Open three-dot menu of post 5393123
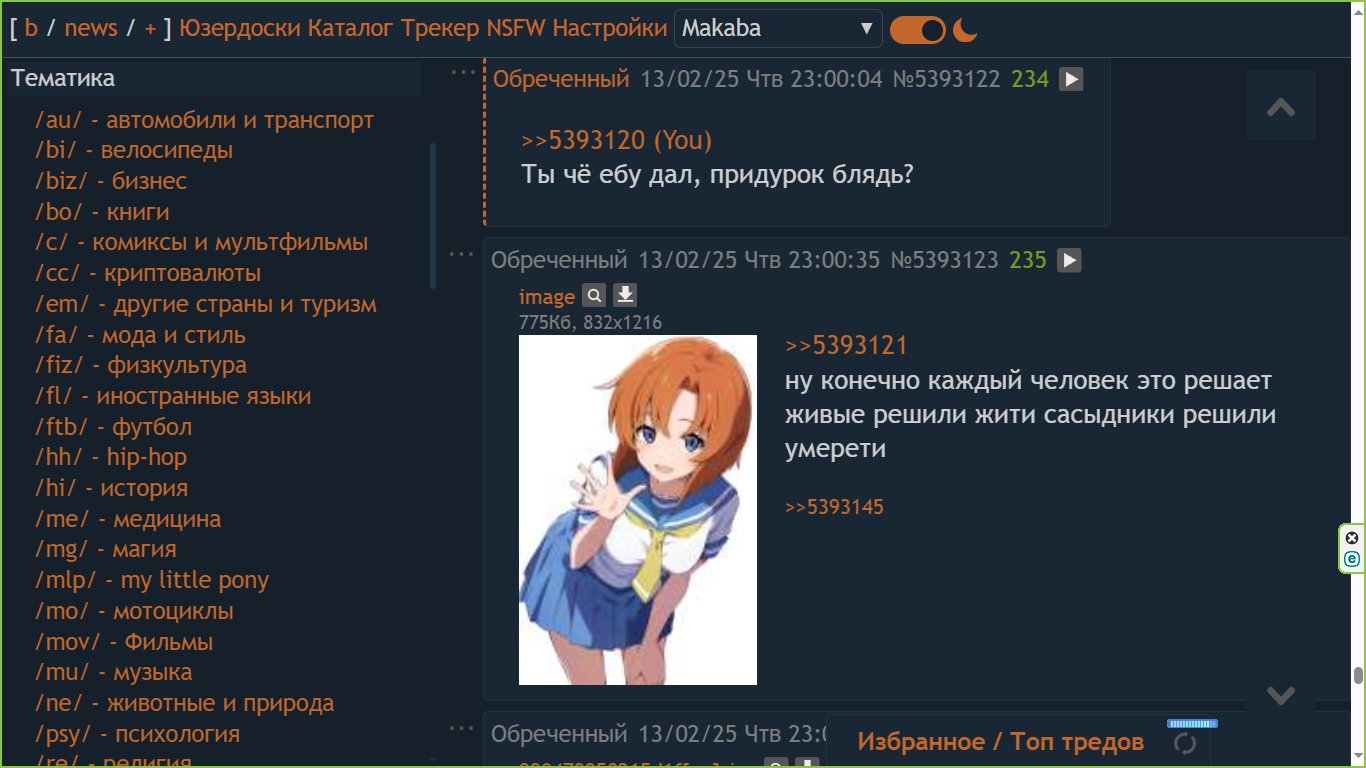The height and width of the screenshot is (768, 1366). (x=461, y=254)
